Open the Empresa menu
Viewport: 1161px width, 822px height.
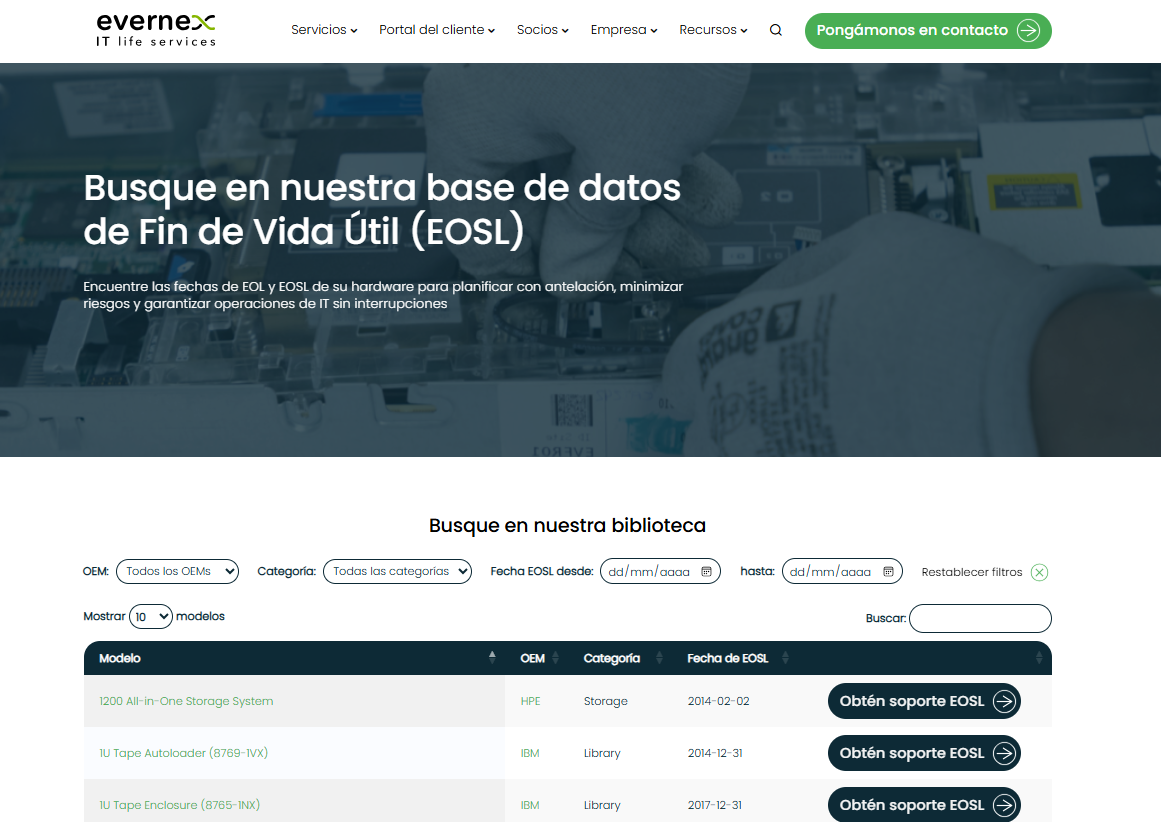point(623,30)
